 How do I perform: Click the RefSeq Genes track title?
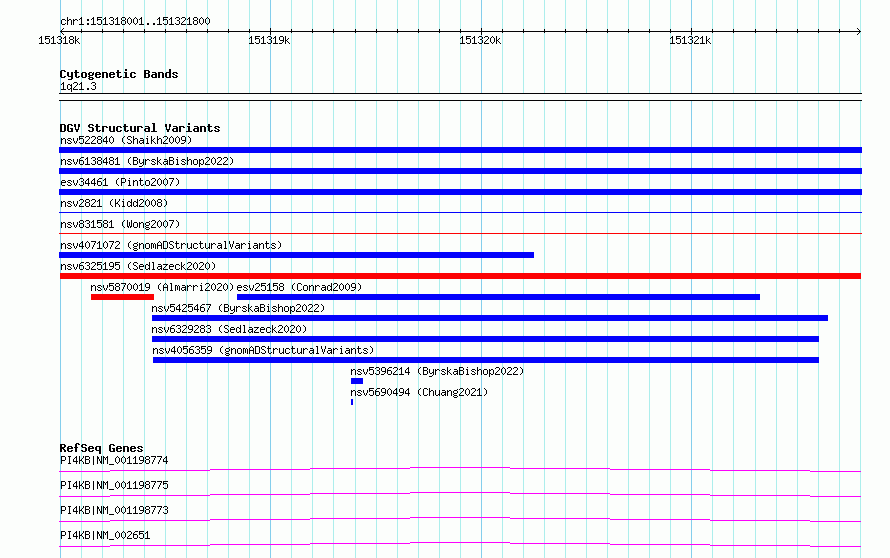click(x=101, y=448)
